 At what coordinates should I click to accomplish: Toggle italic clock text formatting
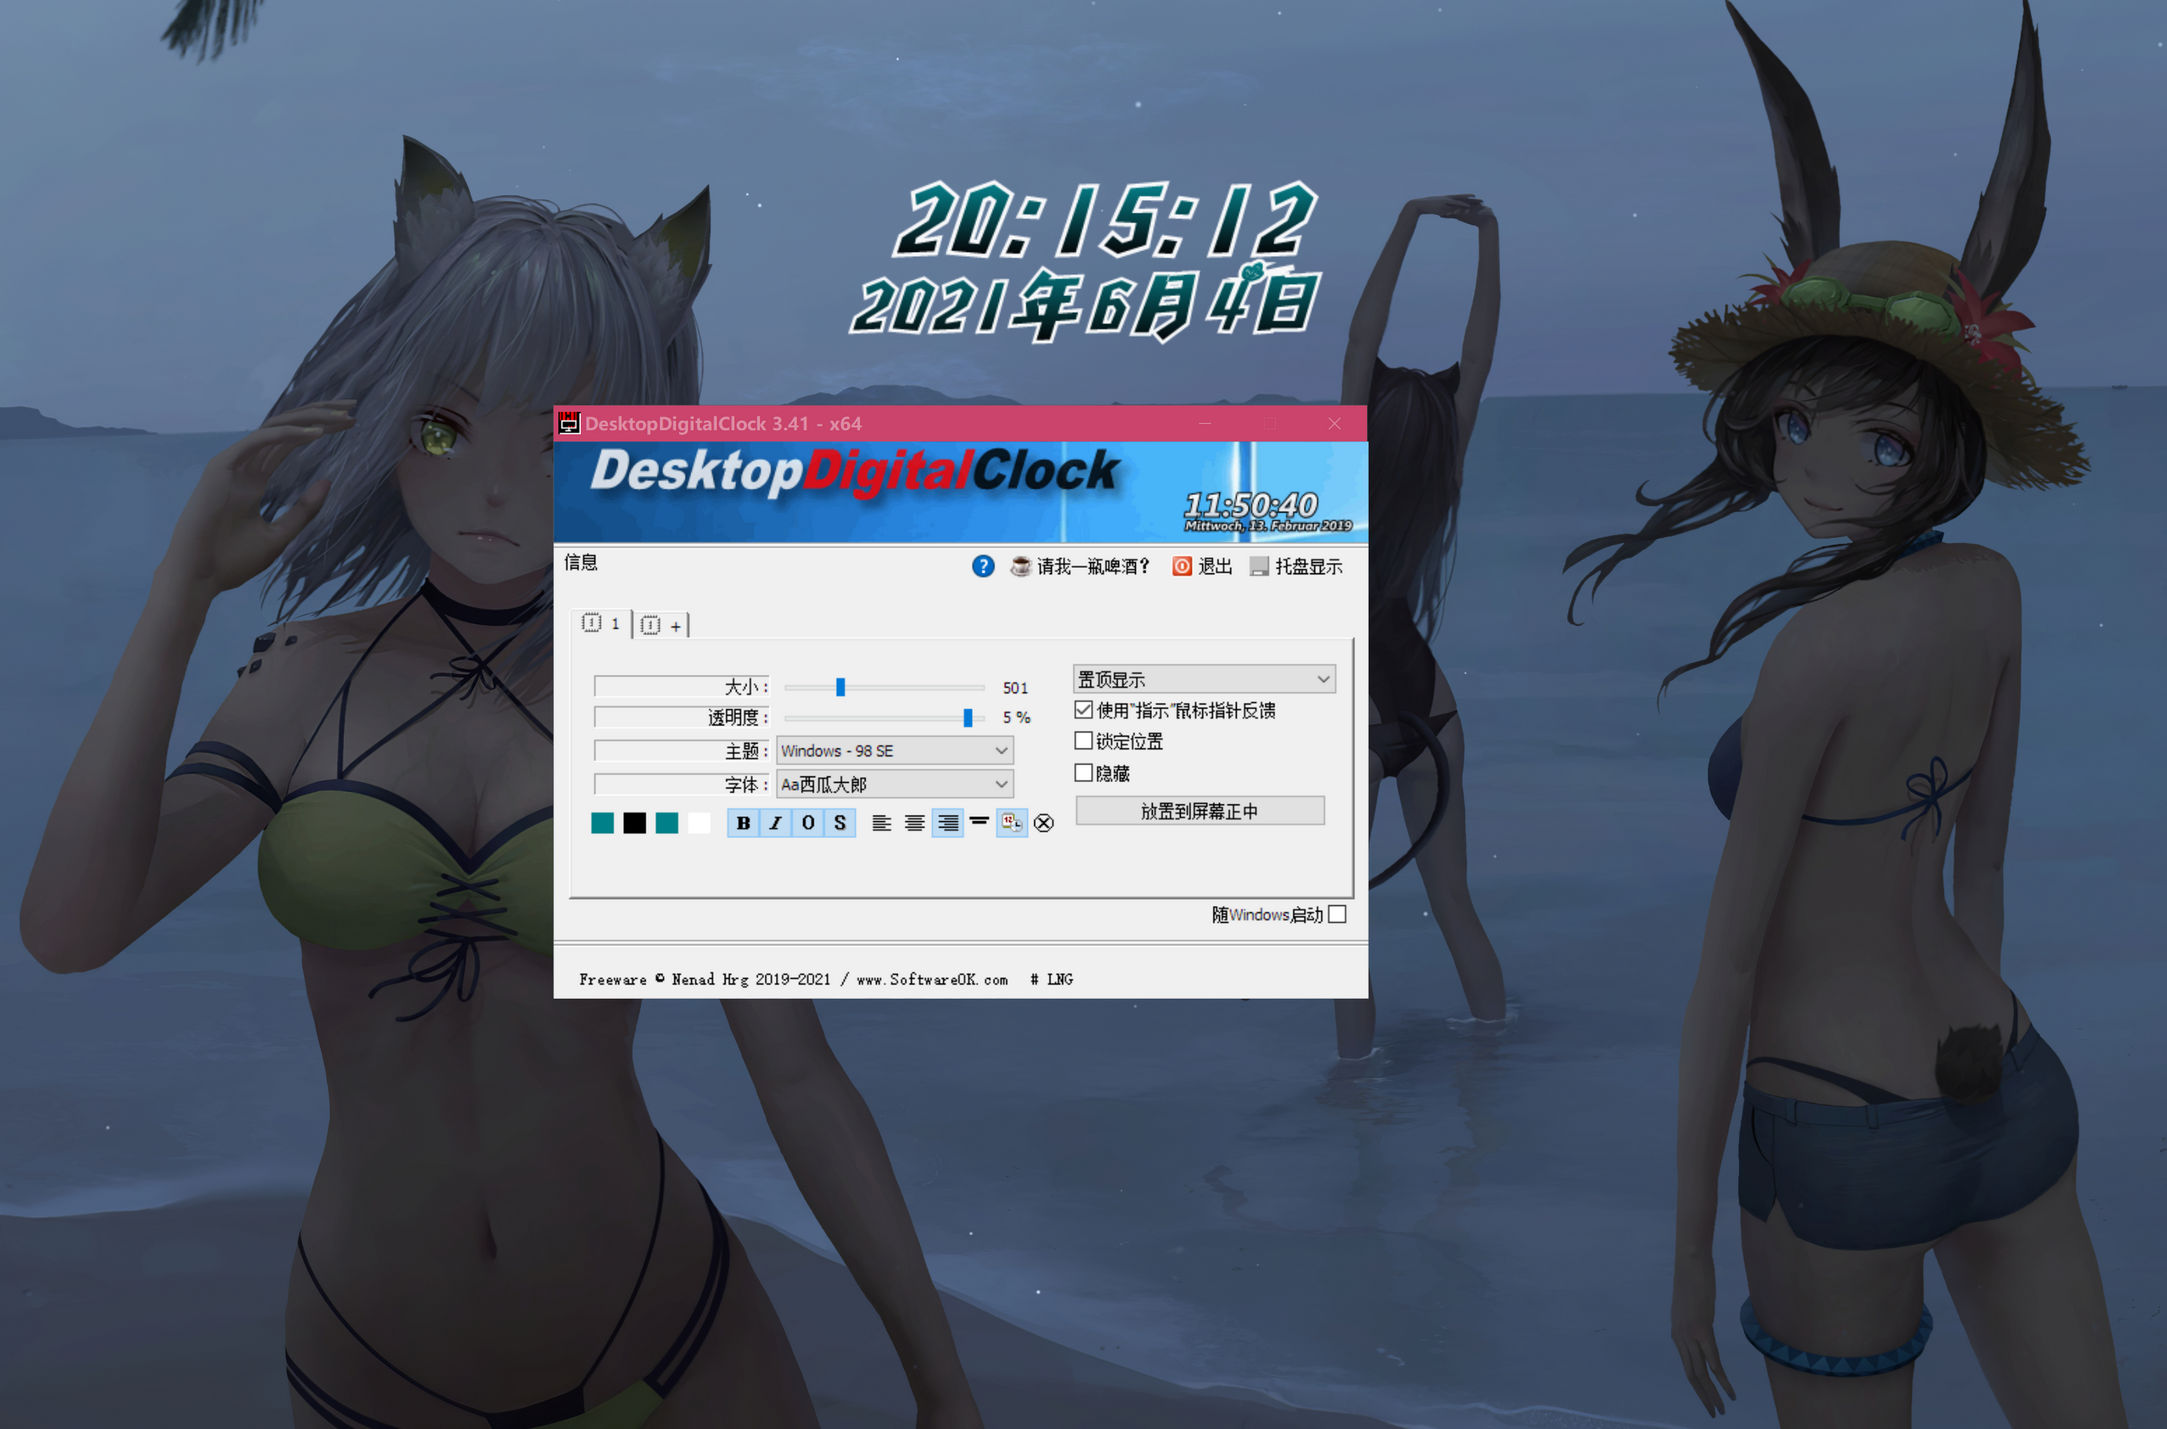775,823
